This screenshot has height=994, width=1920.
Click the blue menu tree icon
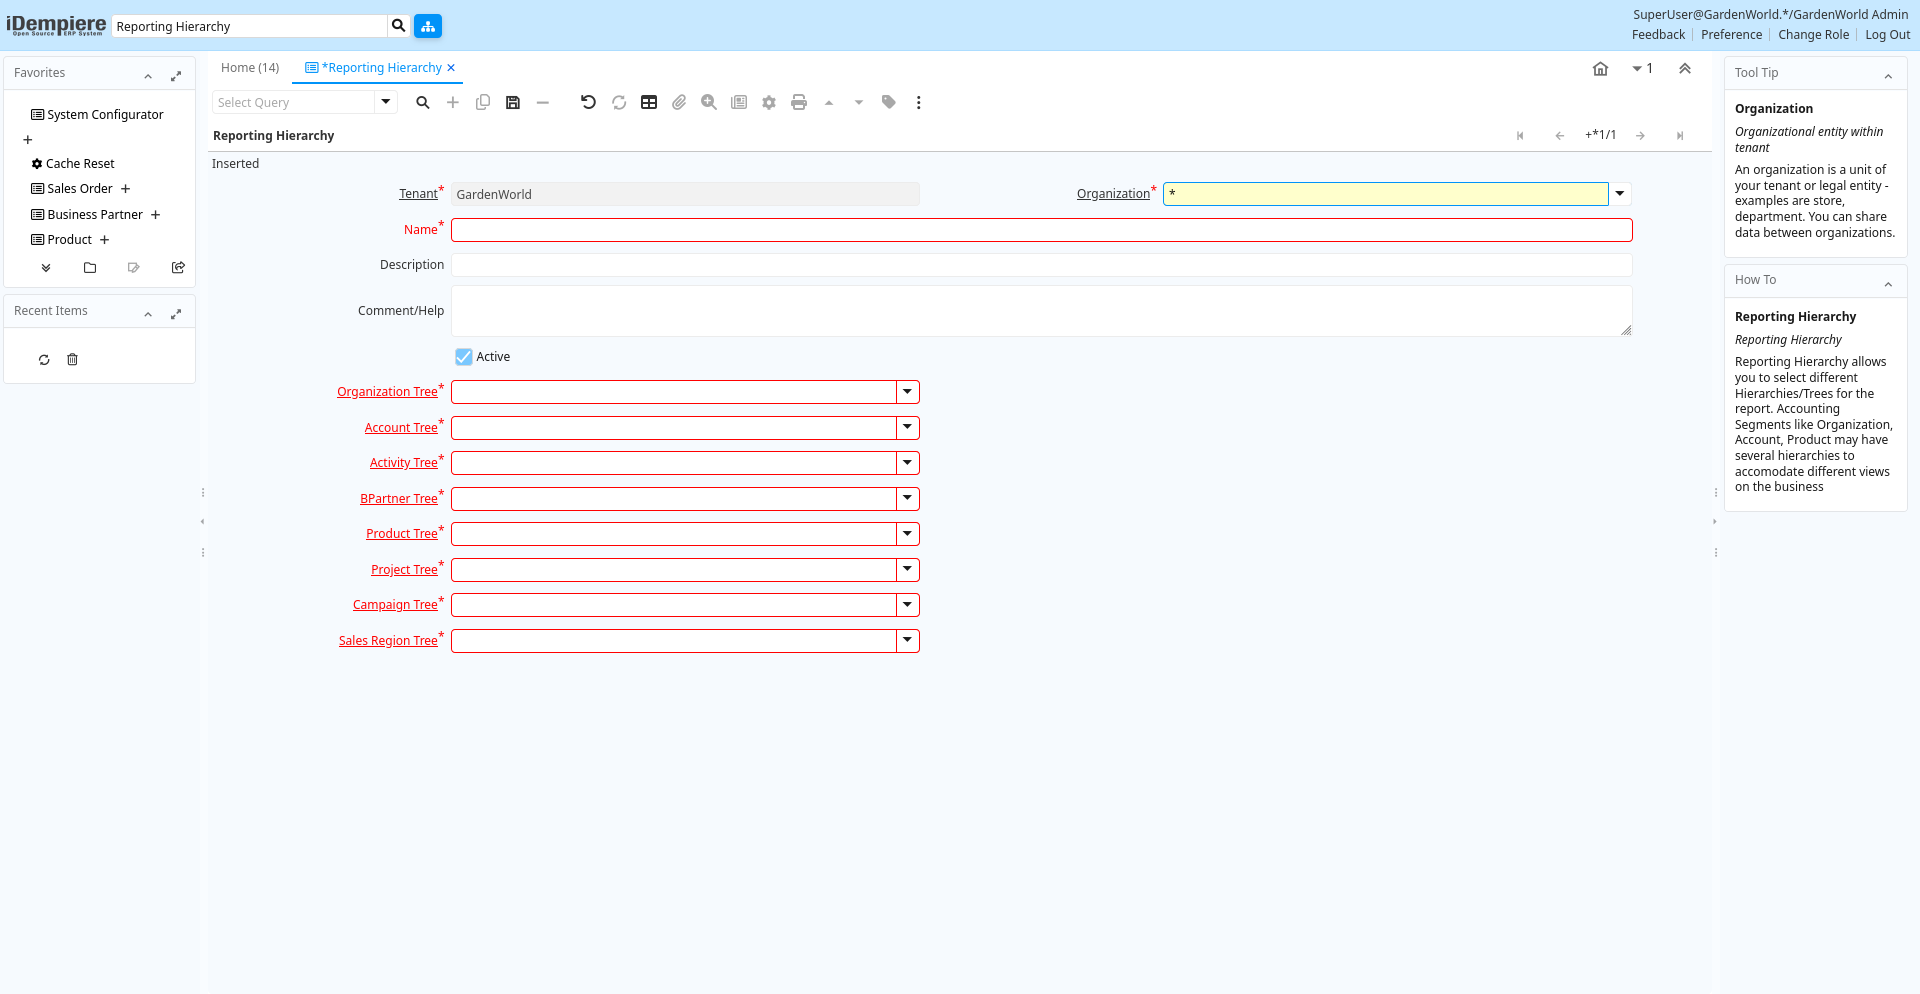[428, 26]
